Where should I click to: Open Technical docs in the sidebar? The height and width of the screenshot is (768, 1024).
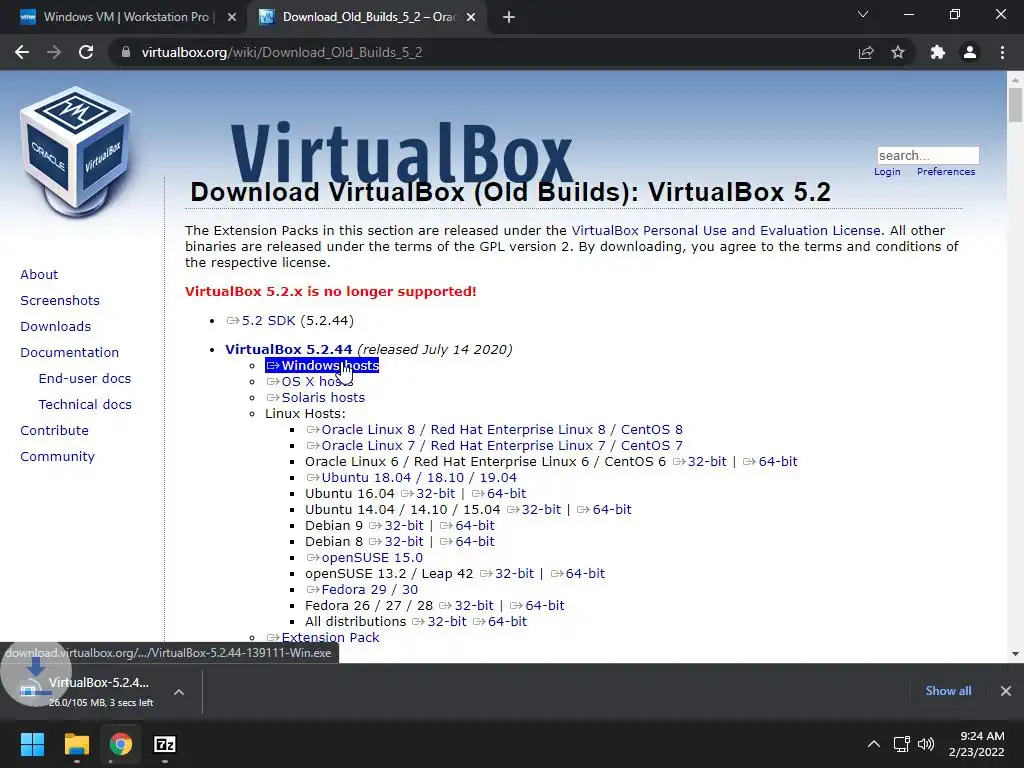point(85,405)
